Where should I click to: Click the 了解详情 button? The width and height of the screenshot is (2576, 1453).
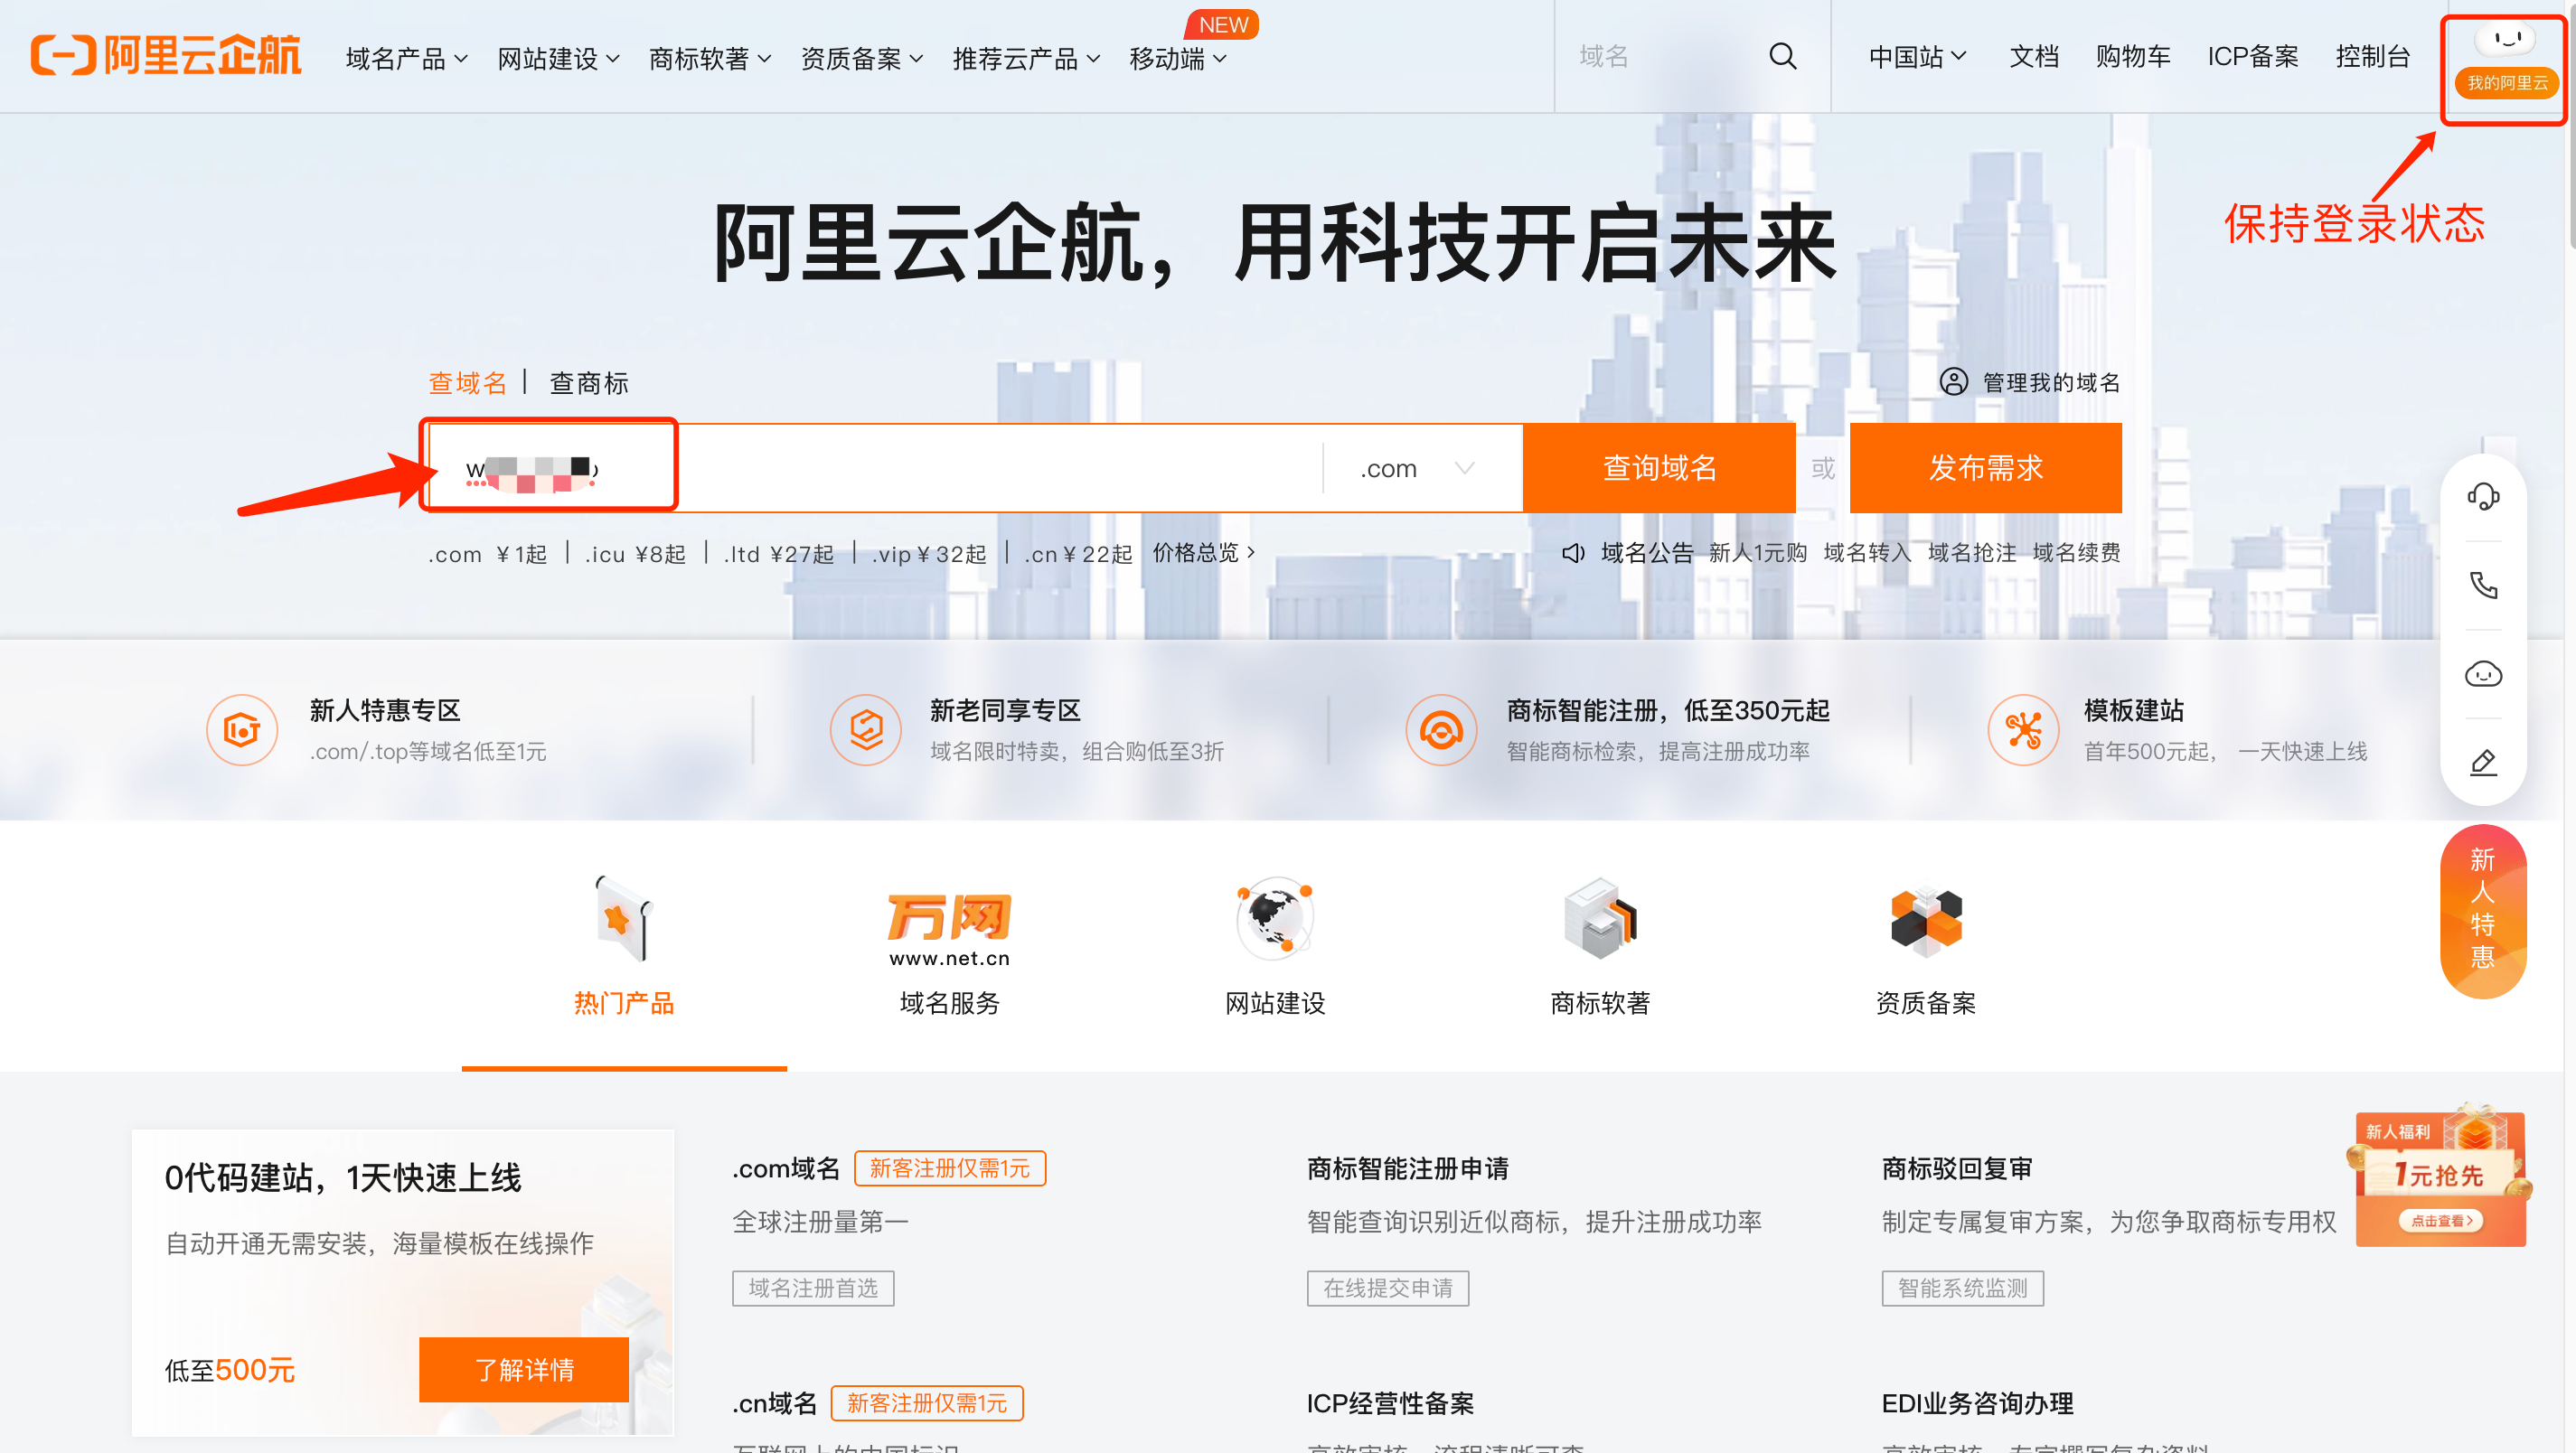tap(524, 1369)
